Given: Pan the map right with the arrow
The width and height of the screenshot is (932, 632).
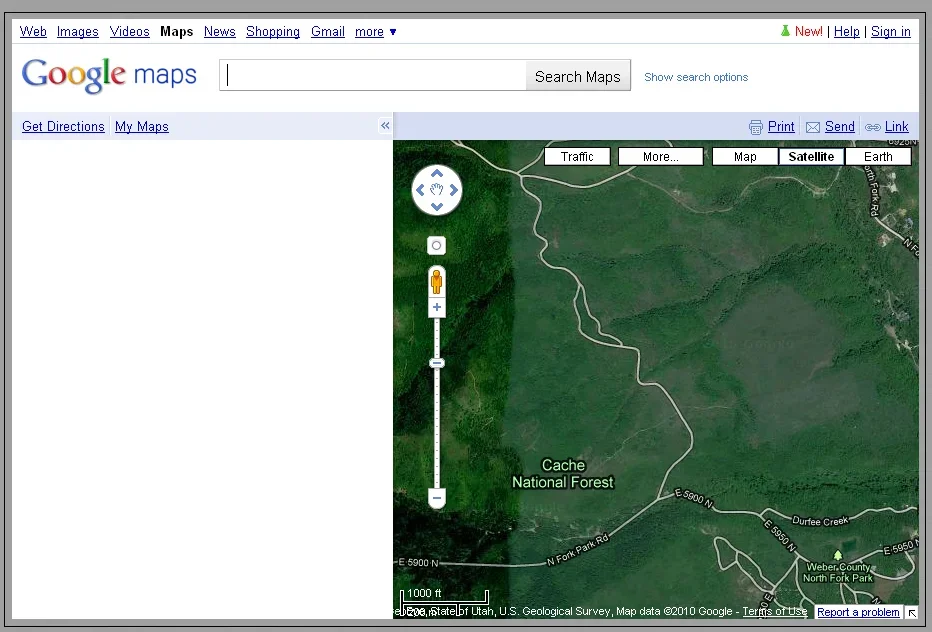Looking at the screenshot, I should [x=454, y=190].
